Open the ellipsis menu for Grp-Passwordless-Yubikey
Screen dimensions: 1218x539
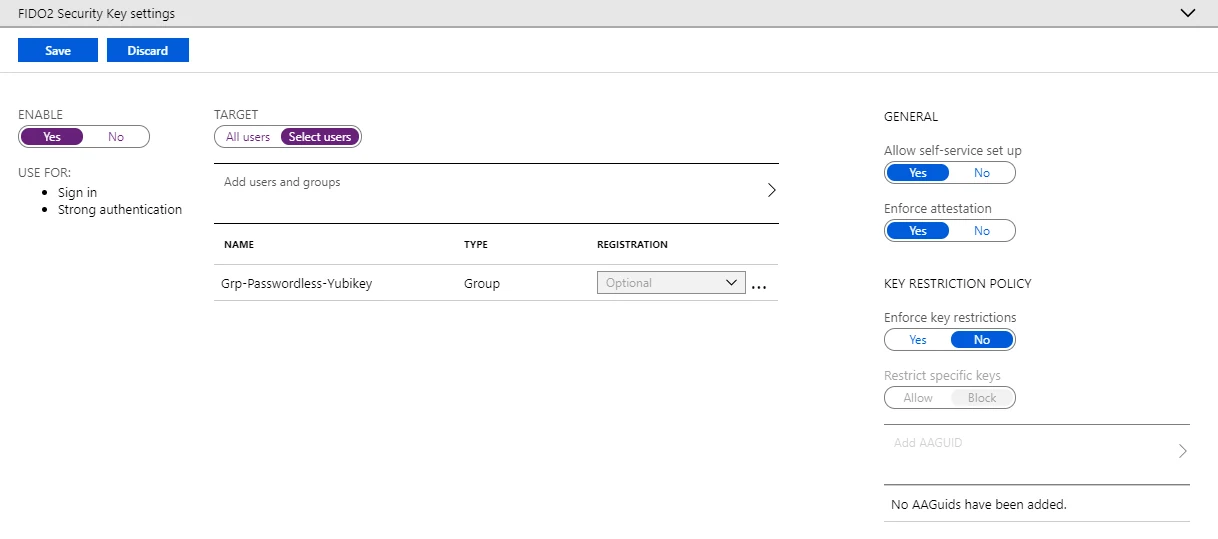click(x=758, y=286)
